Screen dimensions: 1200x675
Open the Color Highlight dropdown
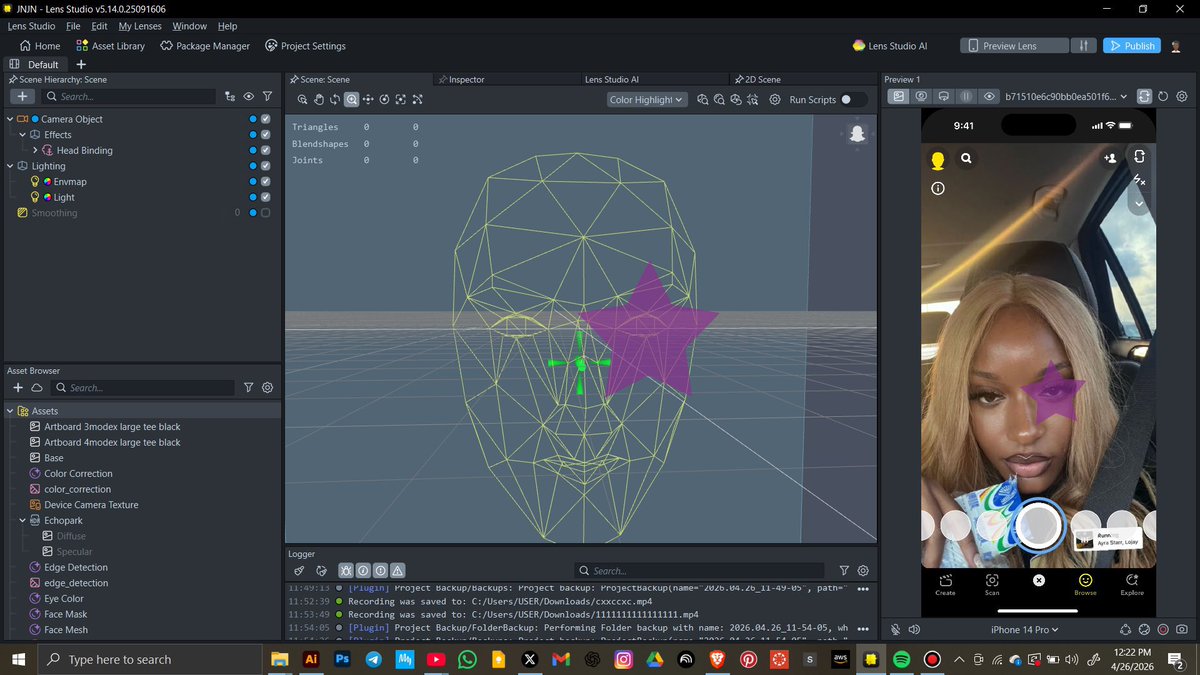click(x=647, y=99)
